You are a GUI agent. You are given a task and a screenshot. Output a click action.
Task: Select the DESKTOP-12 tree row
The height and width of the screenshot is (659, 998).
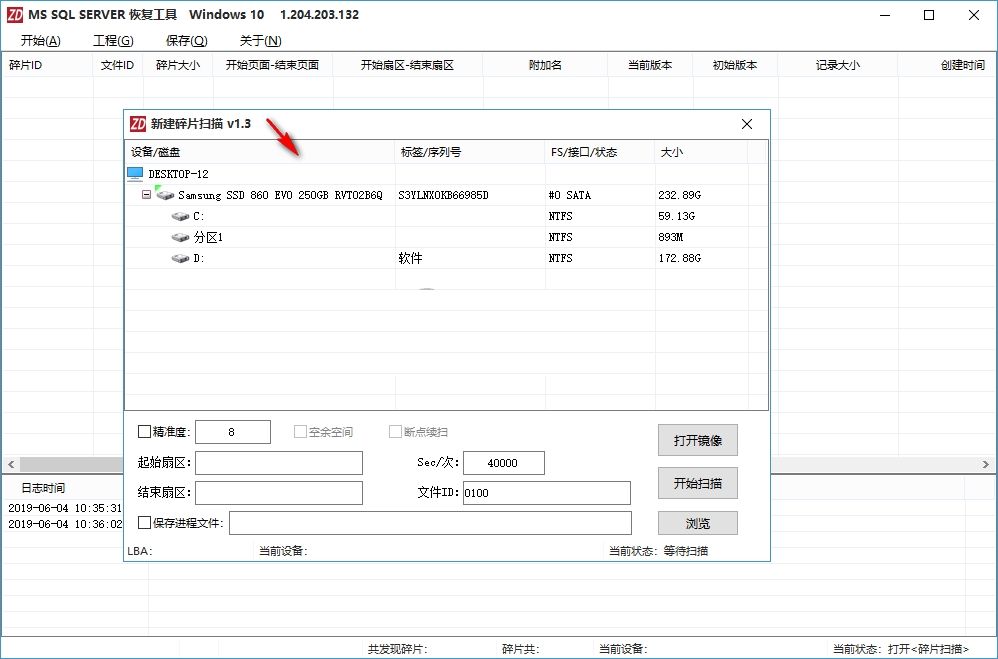pyautogui.click(x=446, y=174)
